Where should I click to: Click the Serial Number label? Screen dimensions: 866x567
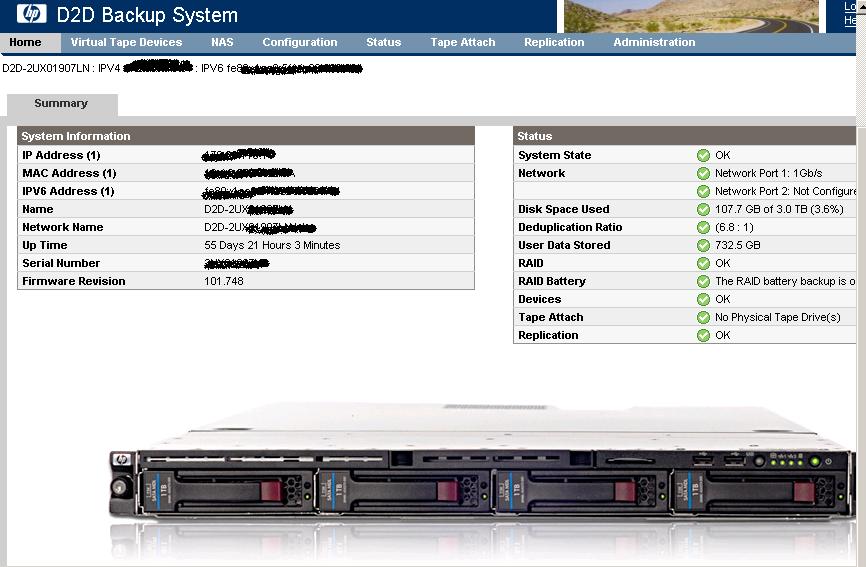pyautogui.click(x=61, y=263)
